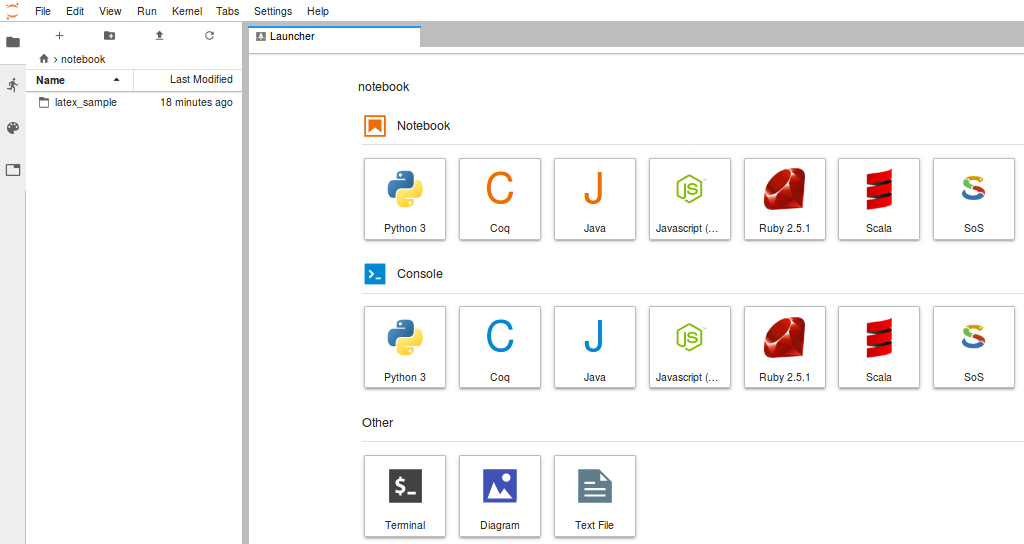Open a Java console
This screenshot has width=1024, height=544.
tap(594, 347)
